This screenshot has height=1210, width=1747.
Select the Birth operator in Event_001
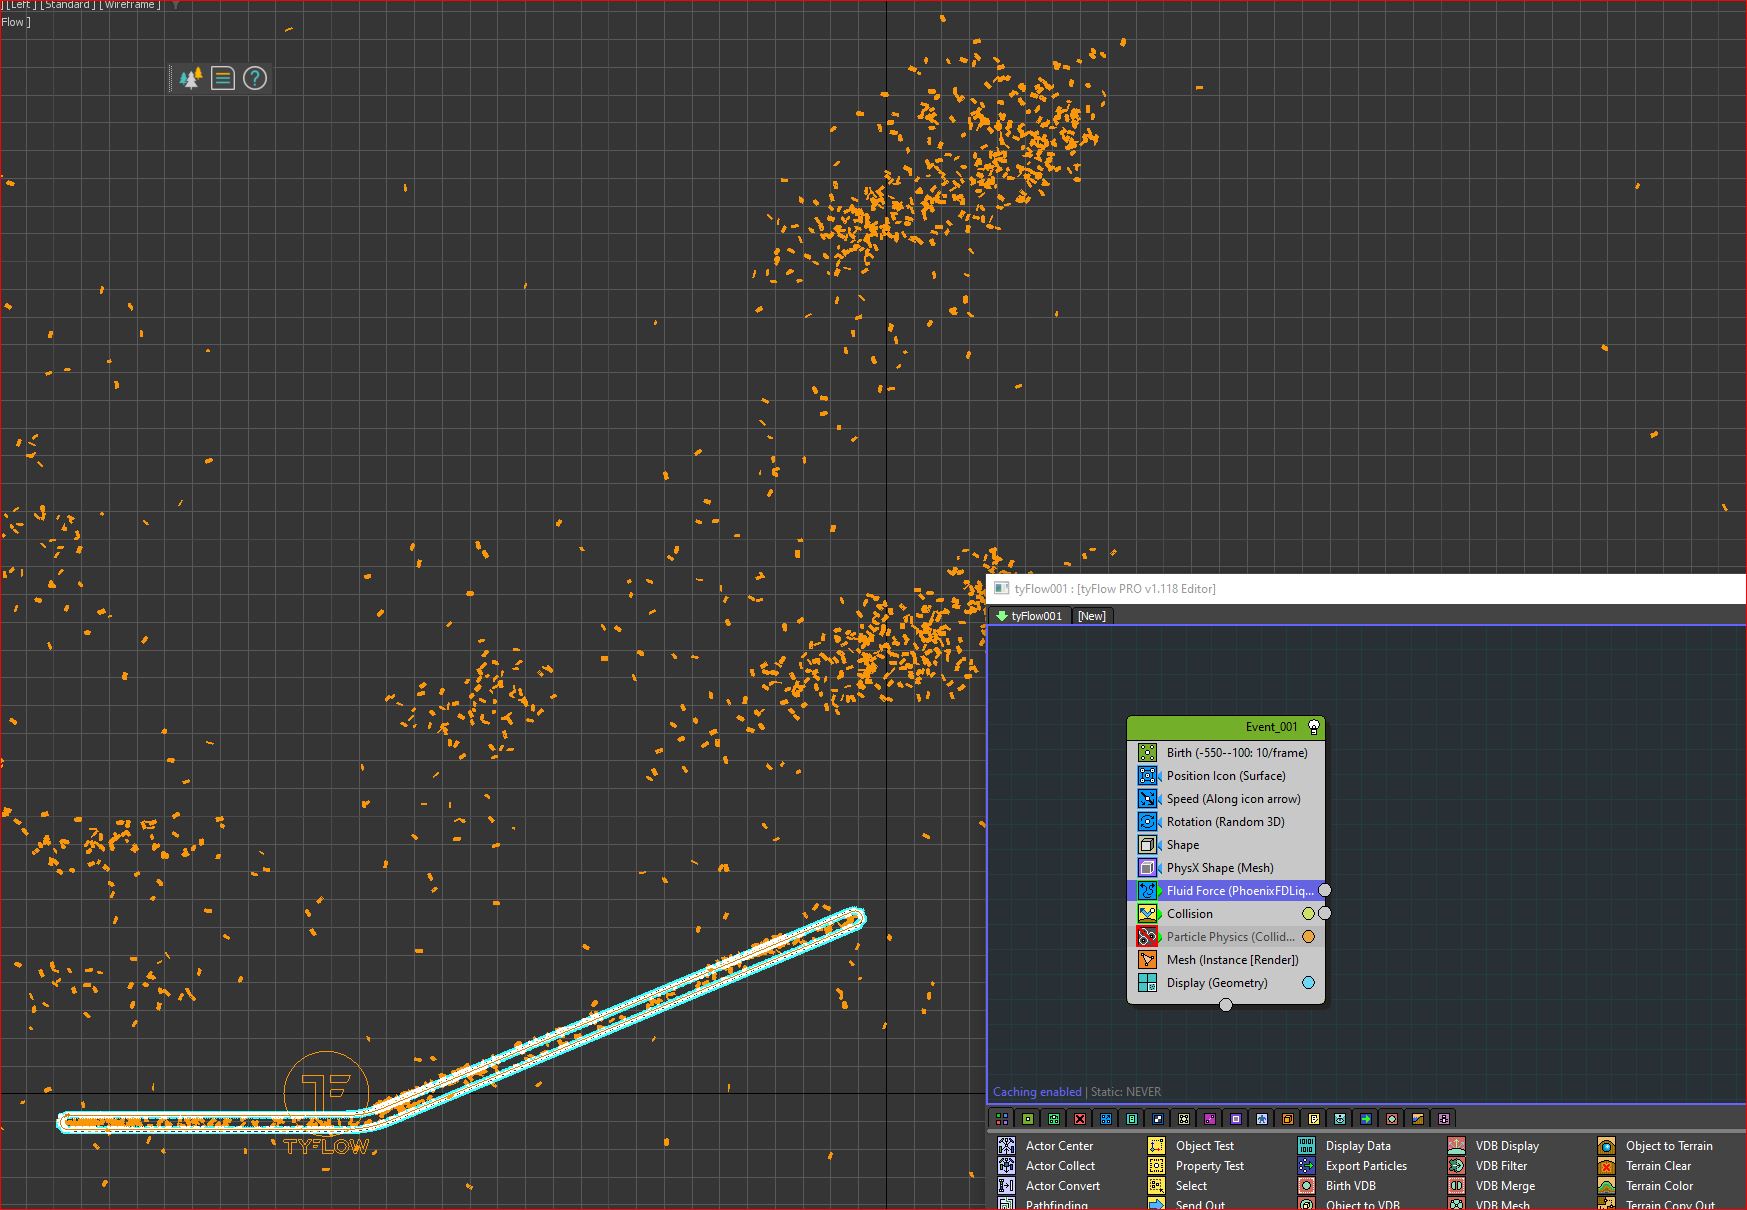coord(1236,753)
